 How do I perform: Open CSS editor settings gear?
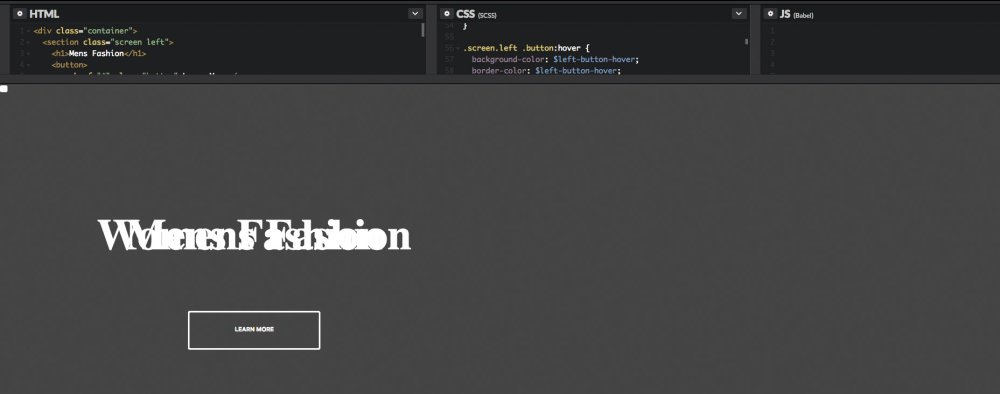coord(446,13)
